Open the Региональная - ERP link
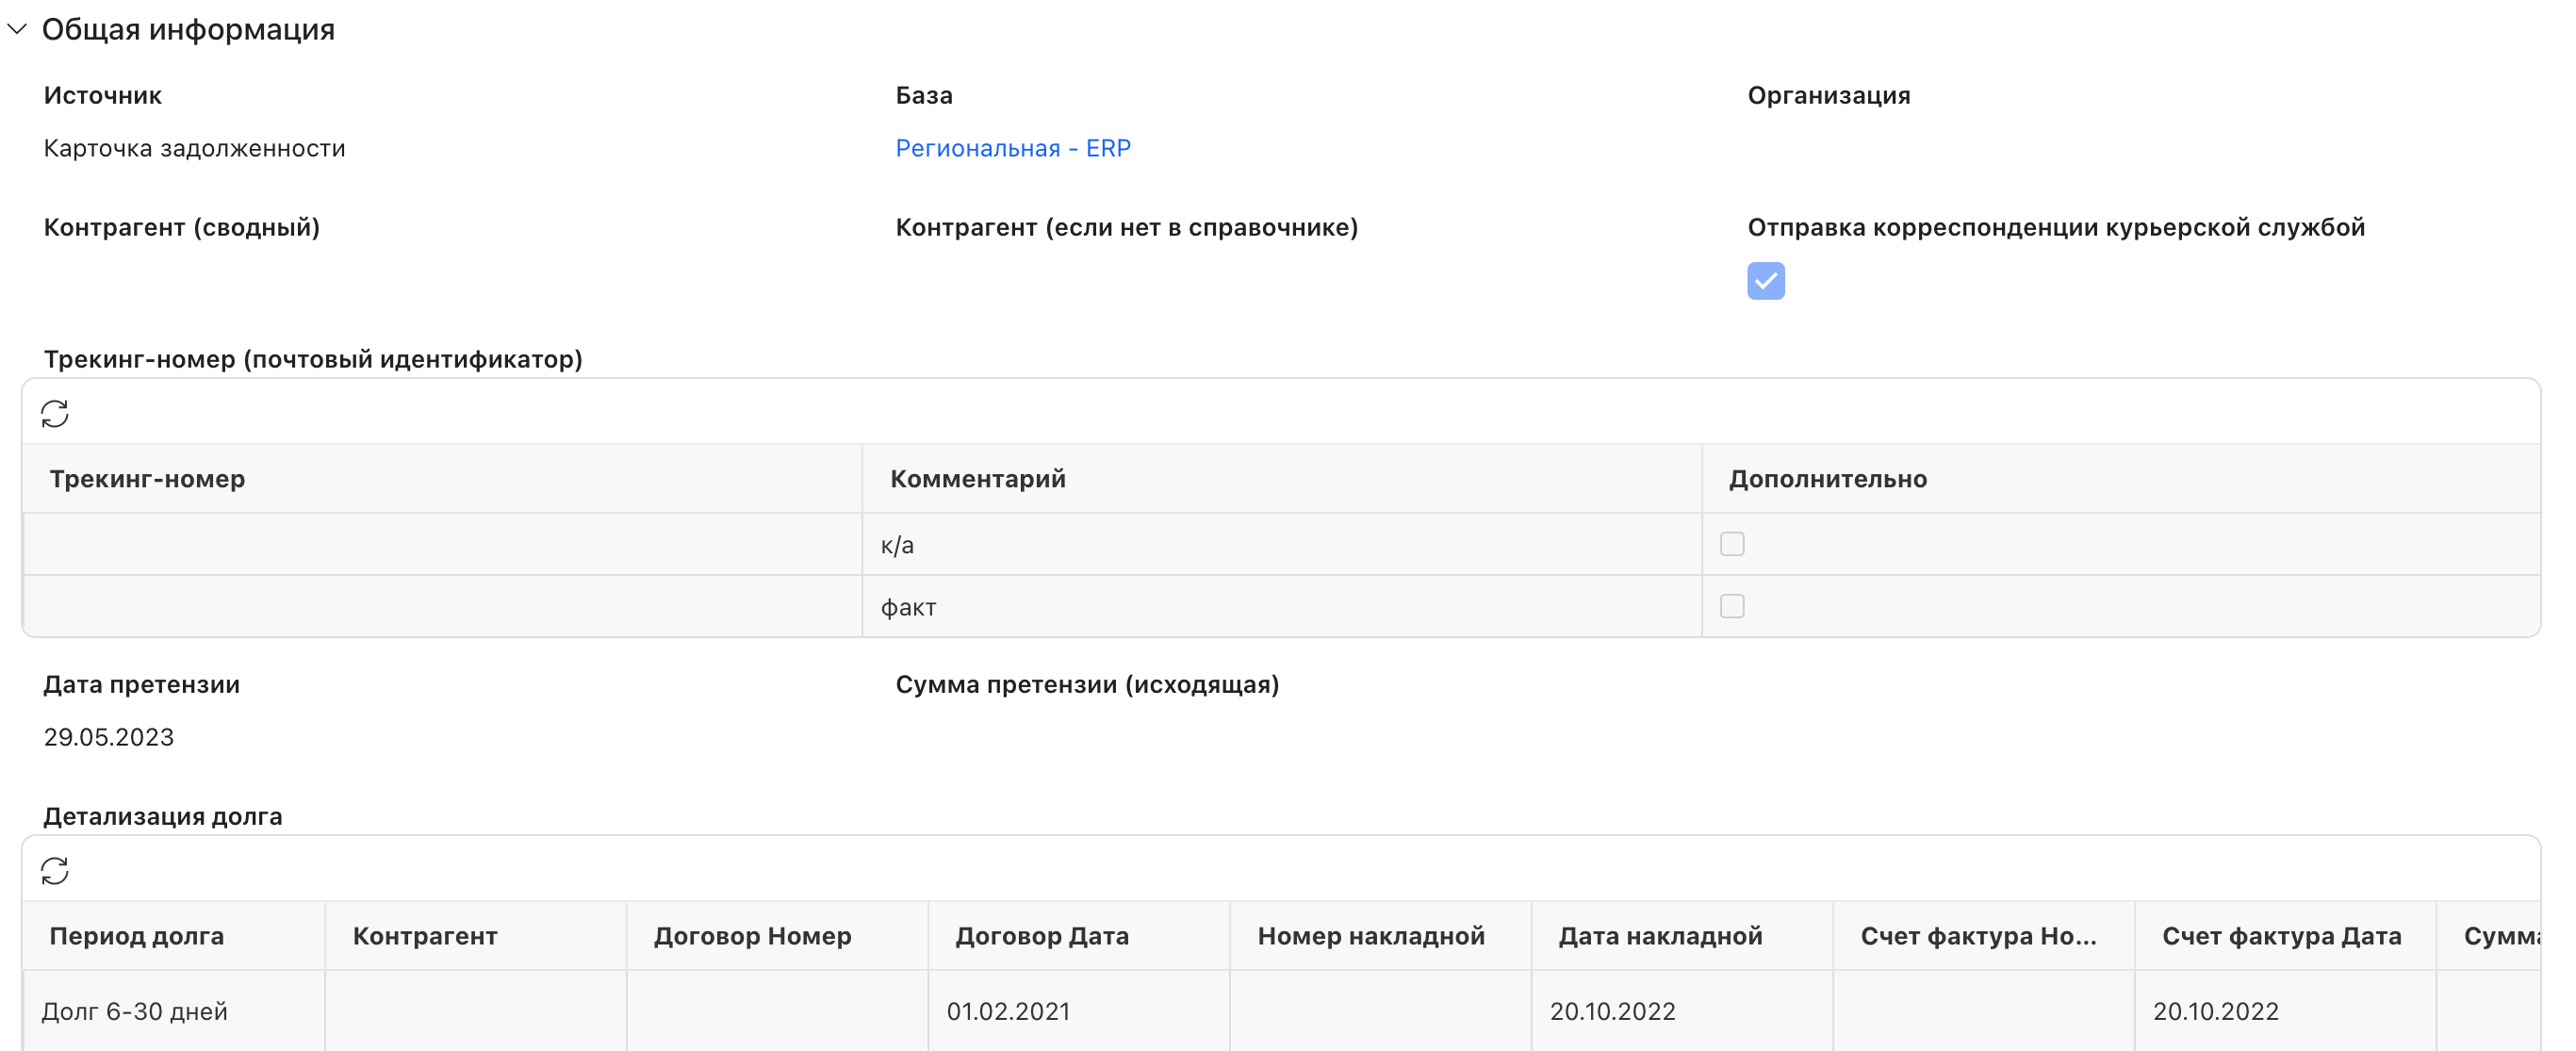Image resolution: width=2576 pixels, height=1051 pixels. (1012, 148)
